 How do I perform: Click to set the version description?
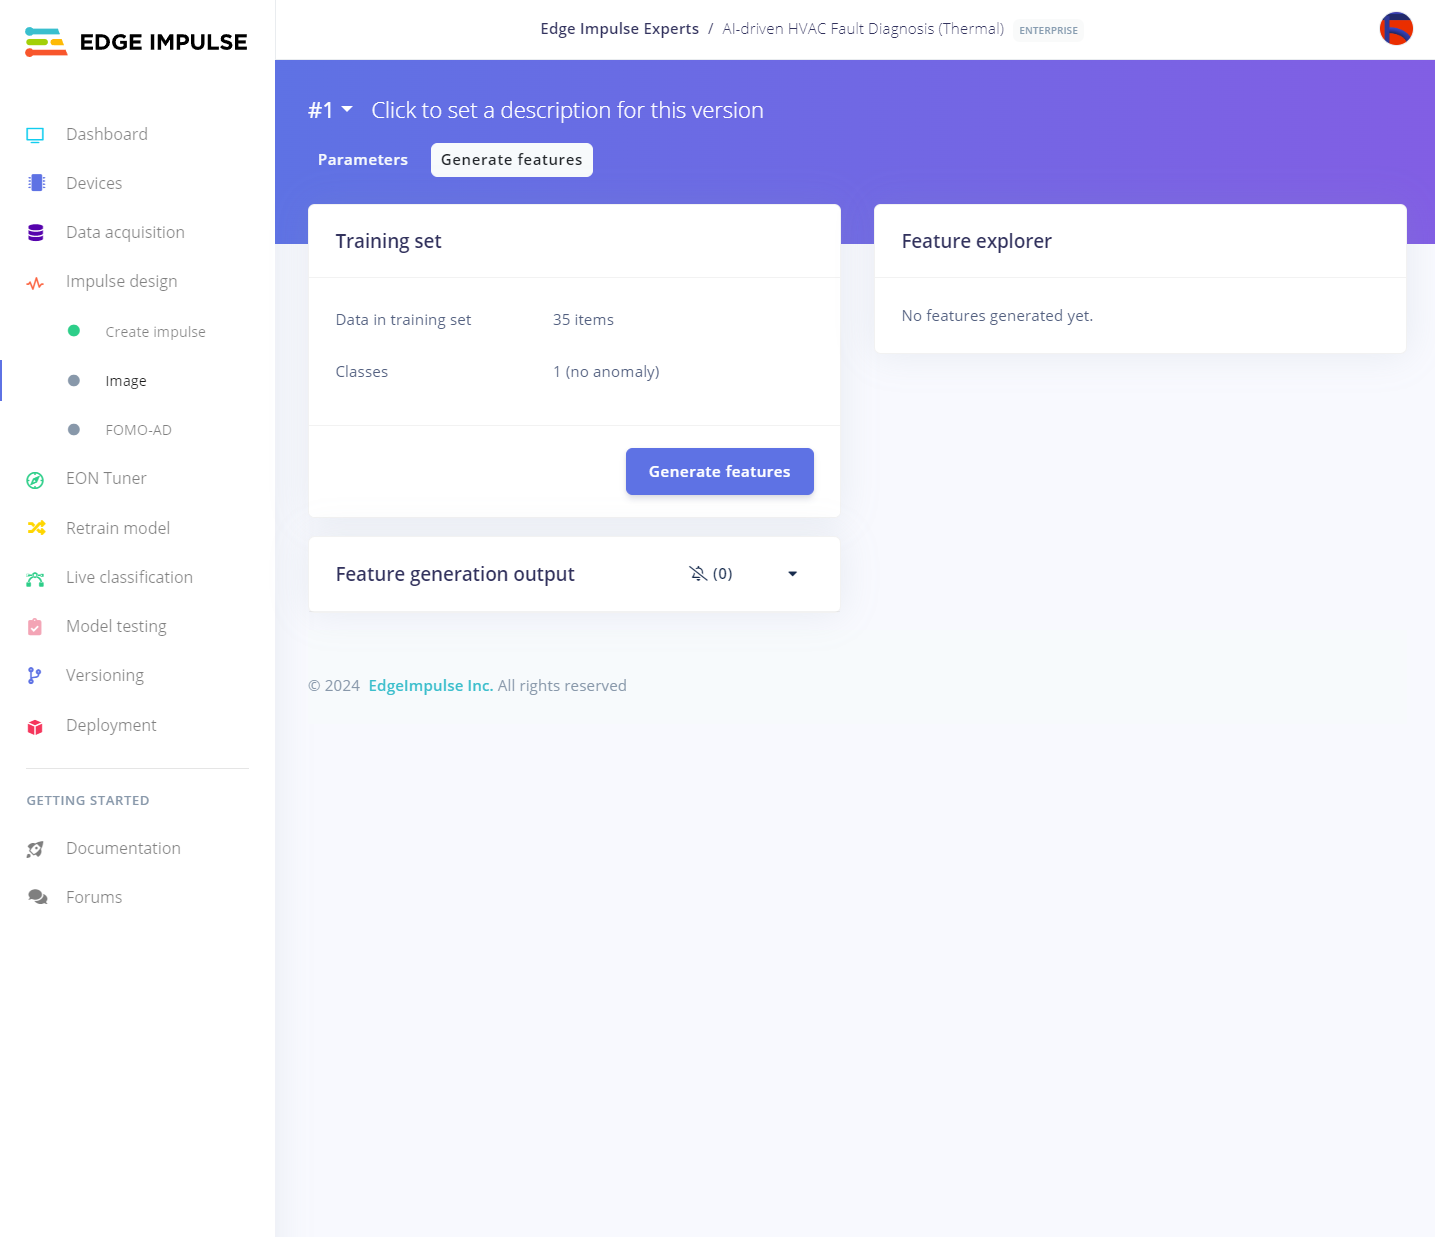[567, 110]
